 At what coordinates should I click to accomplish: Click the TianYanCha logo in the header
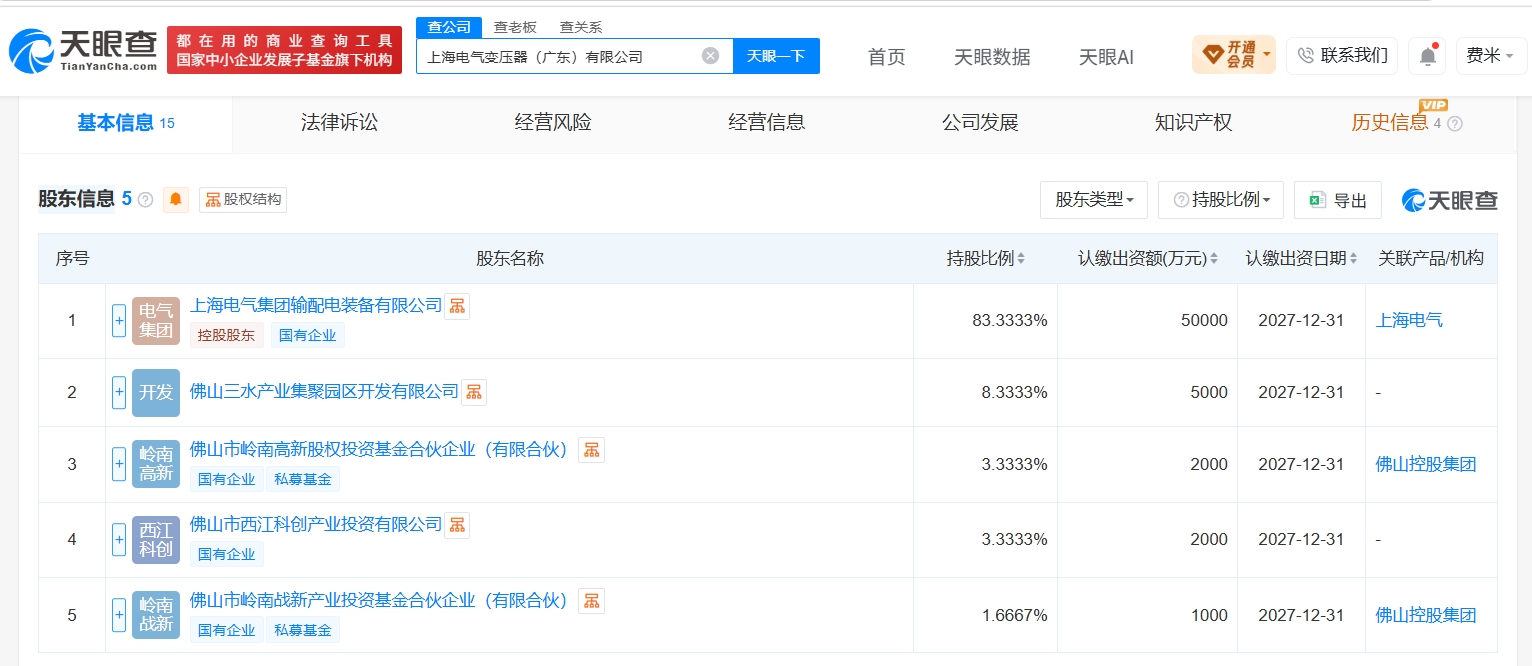[83, 50]
